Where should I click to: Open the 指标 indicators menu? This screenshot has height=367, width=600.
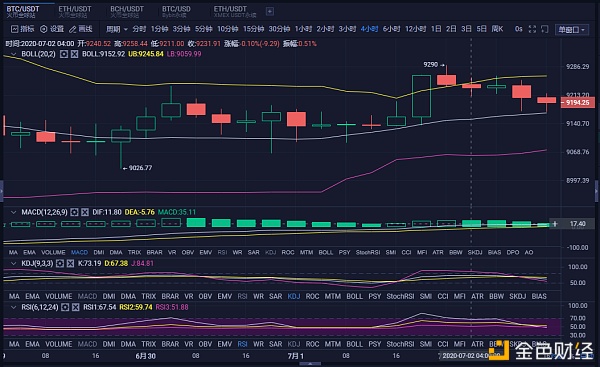coord(23,29)
